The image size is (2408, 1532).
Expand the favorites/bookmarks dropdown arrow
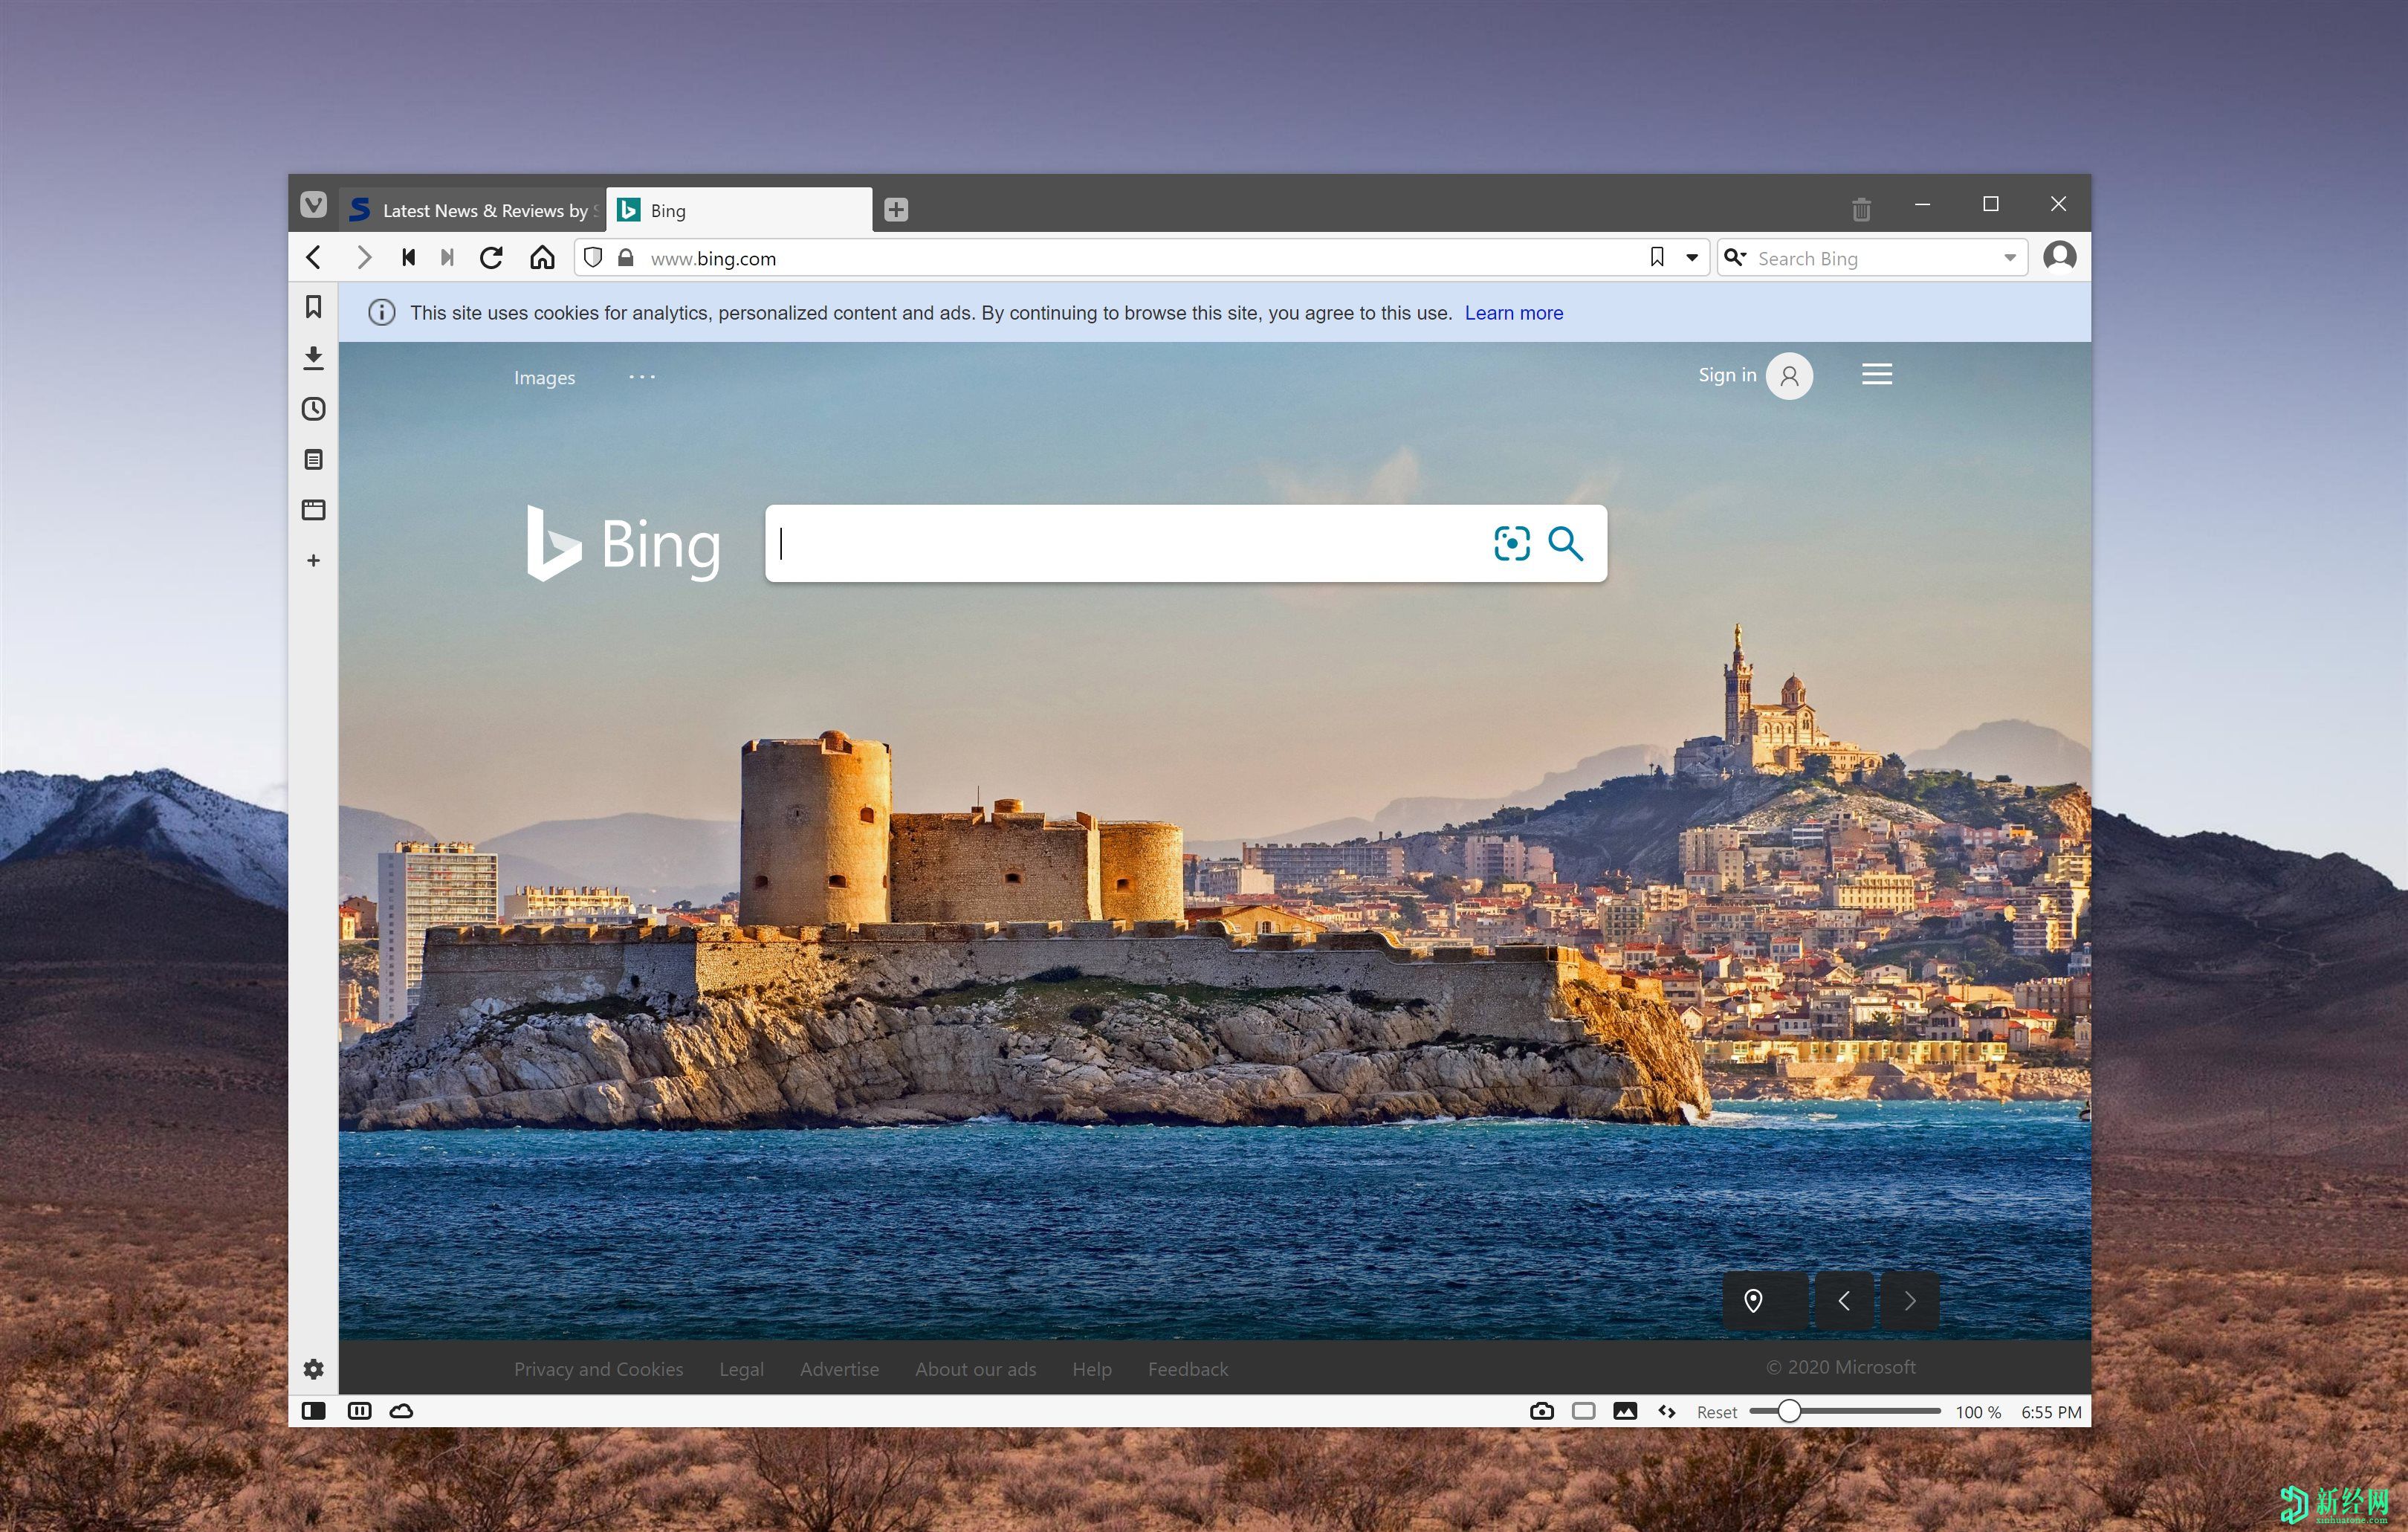(x=1689, y=258)
